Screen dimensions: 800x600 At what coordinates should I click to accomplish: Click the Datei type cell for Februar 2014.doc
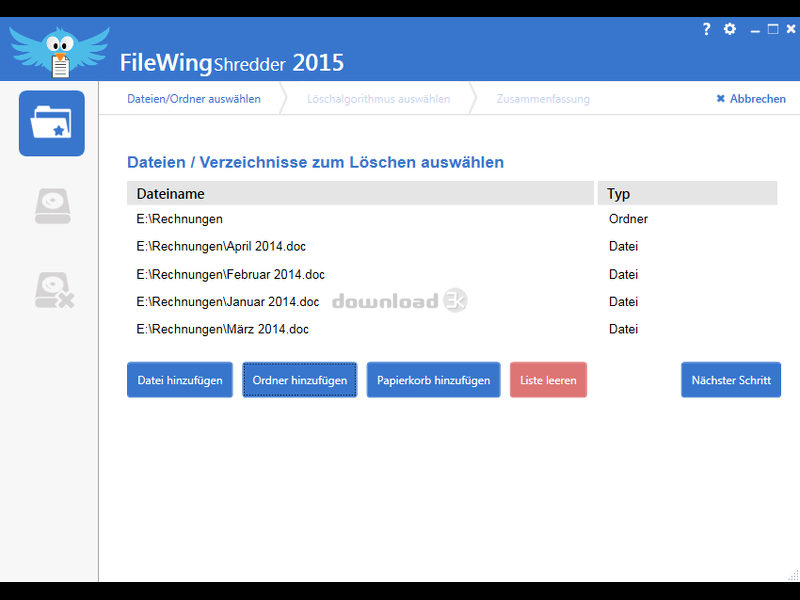(623, 274)
